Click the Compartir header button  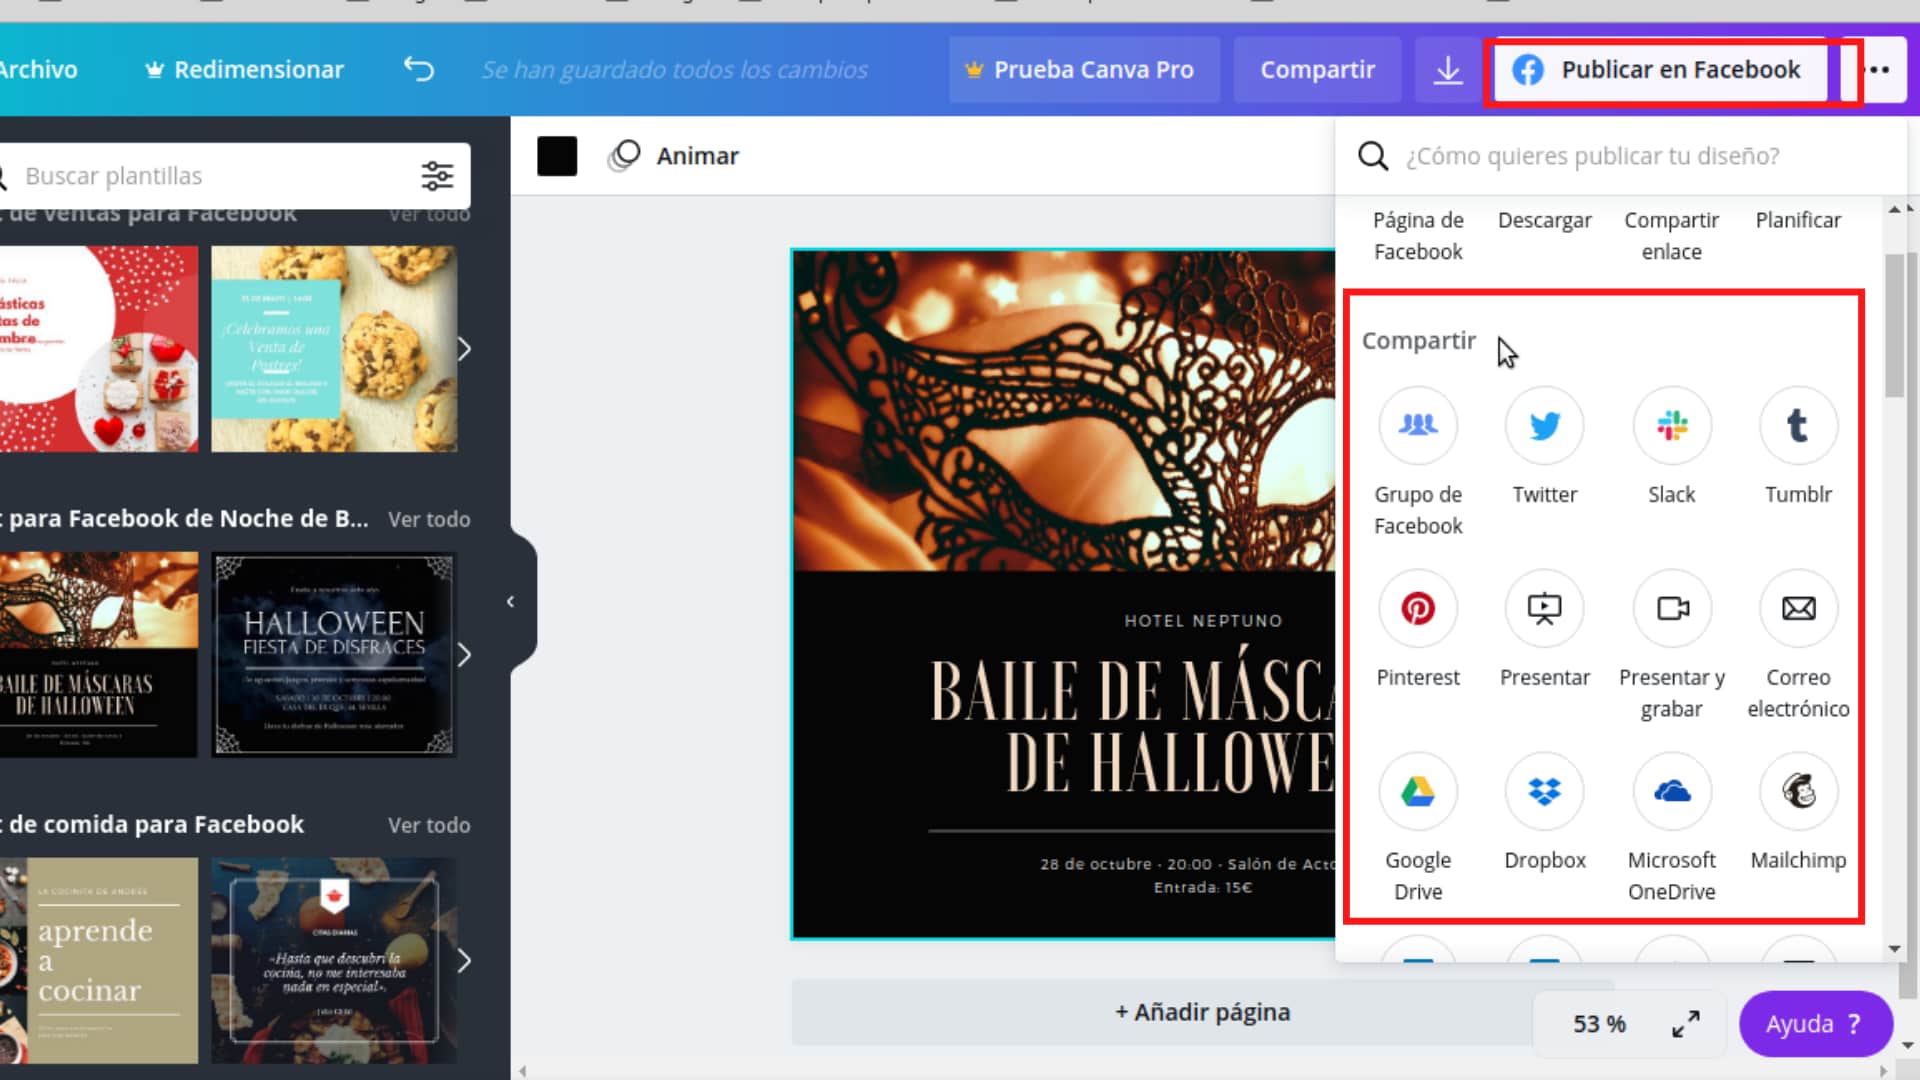[1317, 70]
